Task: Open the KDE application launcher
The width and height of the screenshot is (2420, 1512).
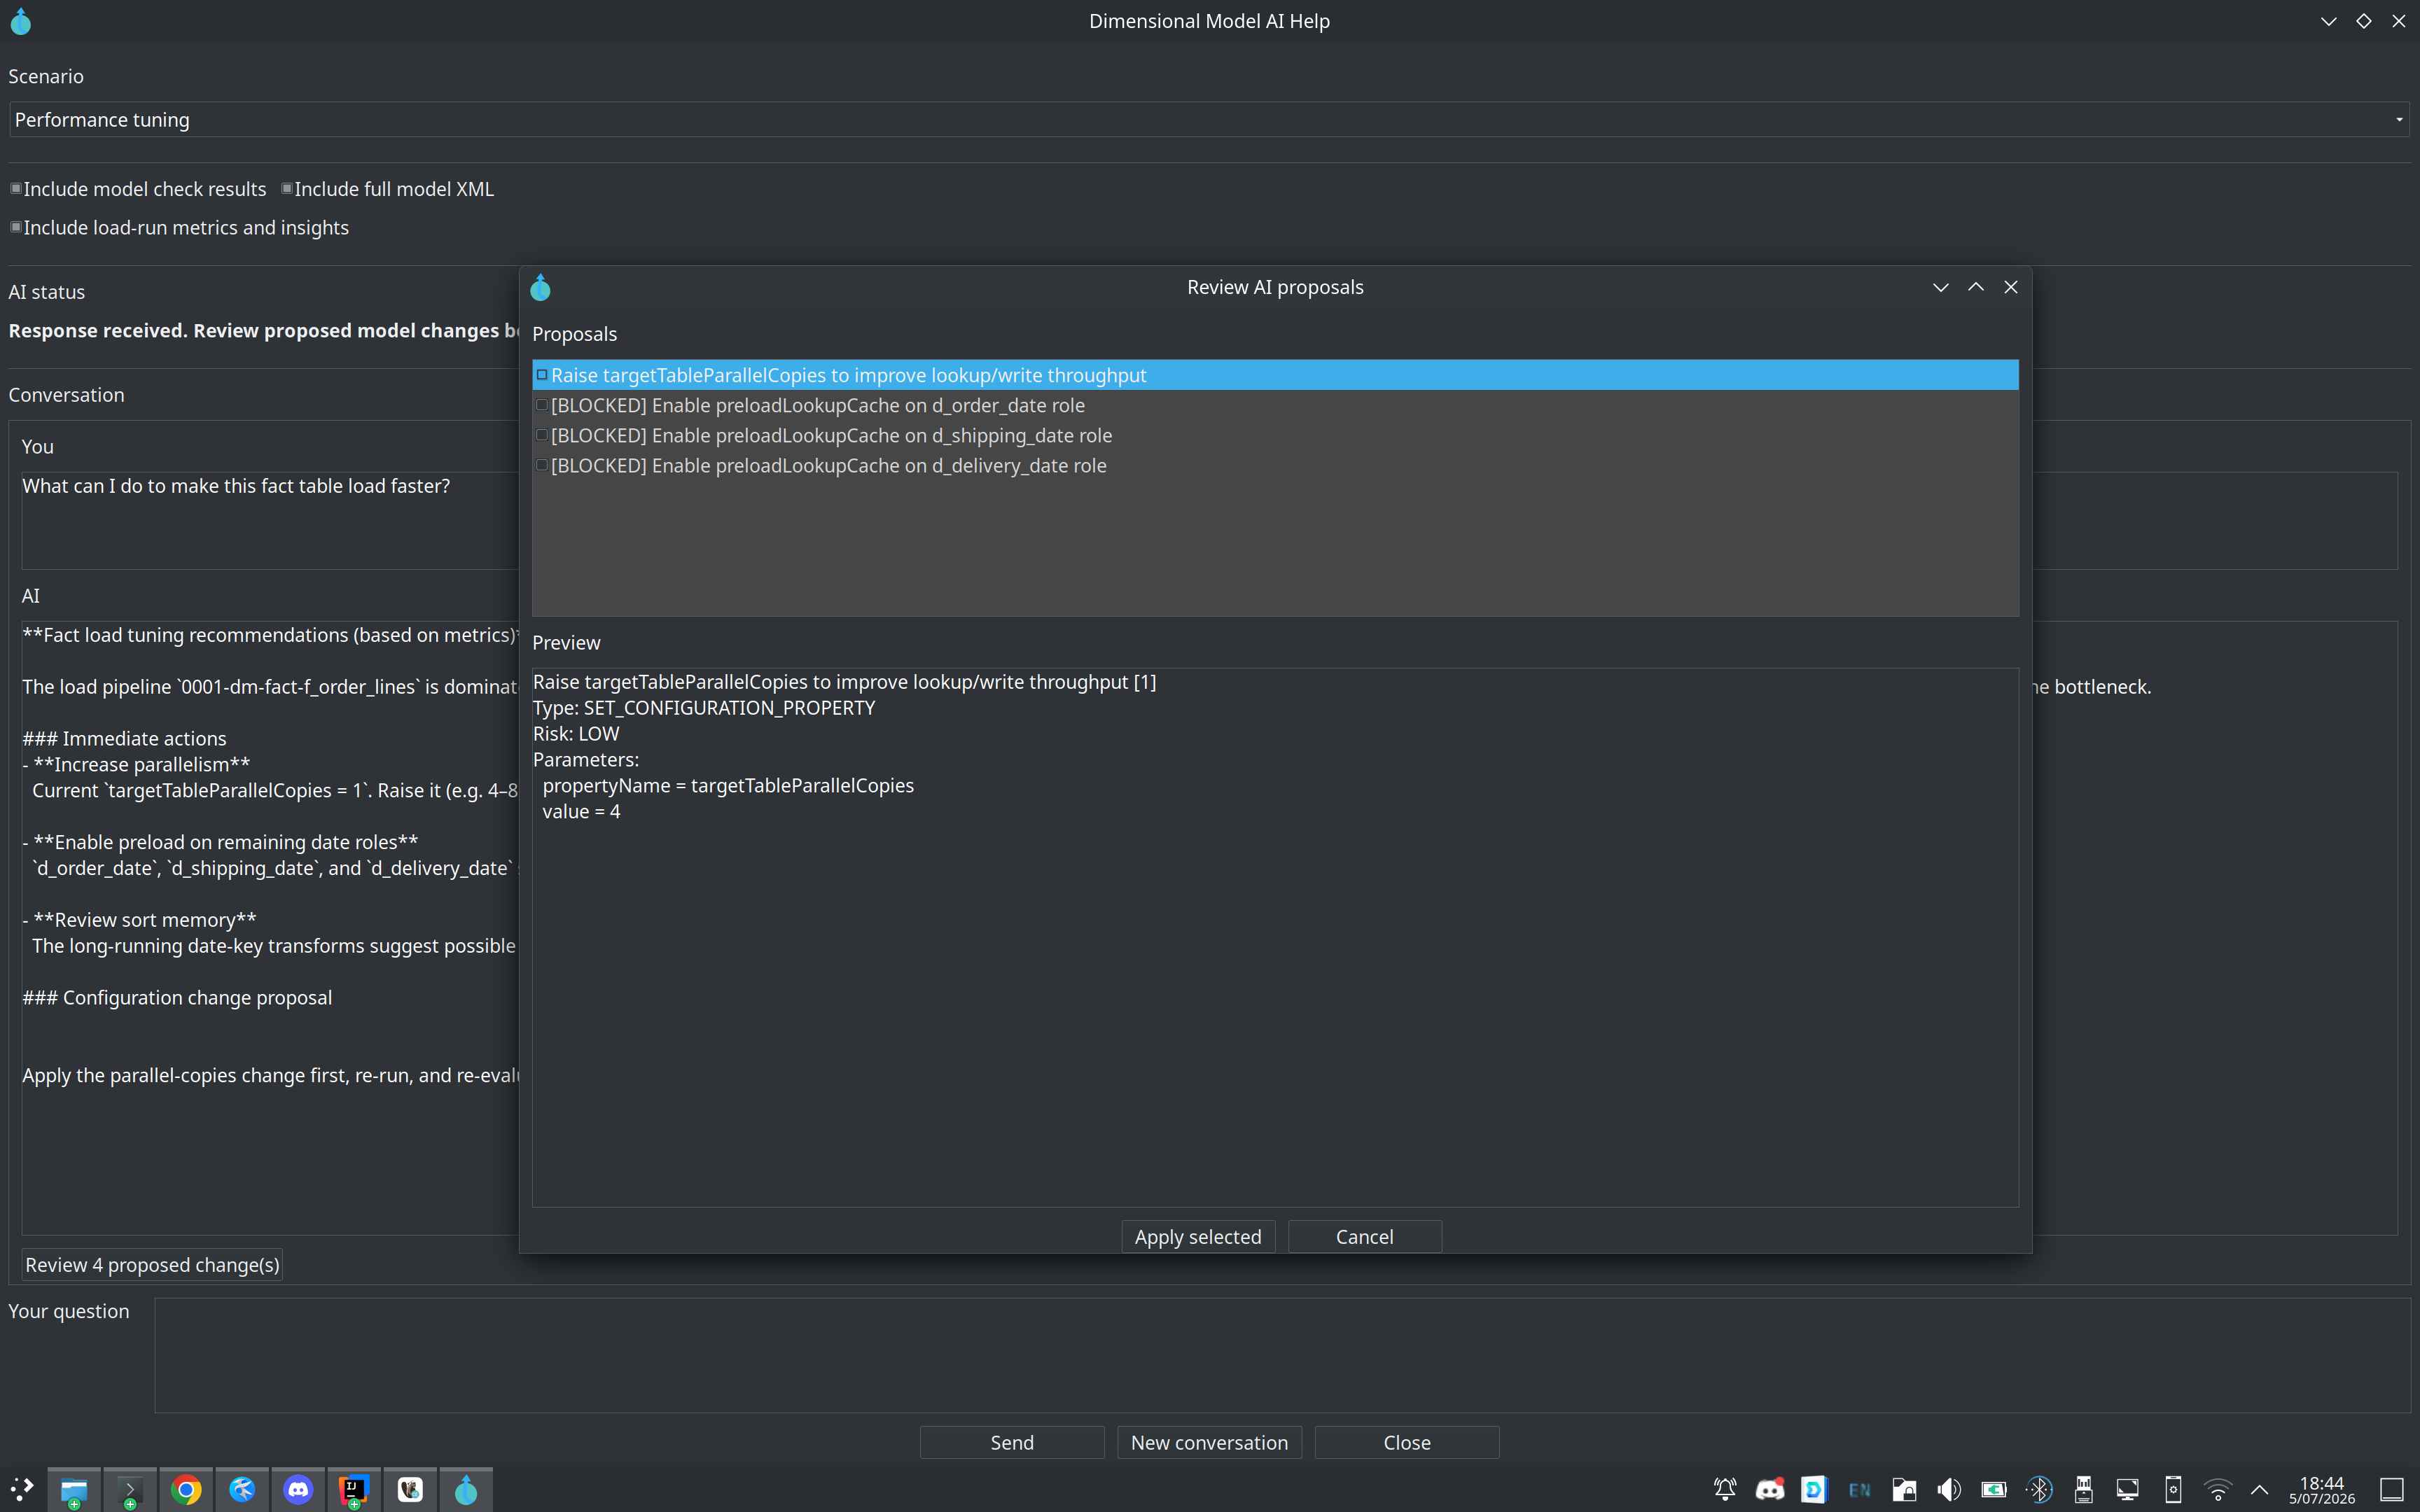Action: [22, 1489]
